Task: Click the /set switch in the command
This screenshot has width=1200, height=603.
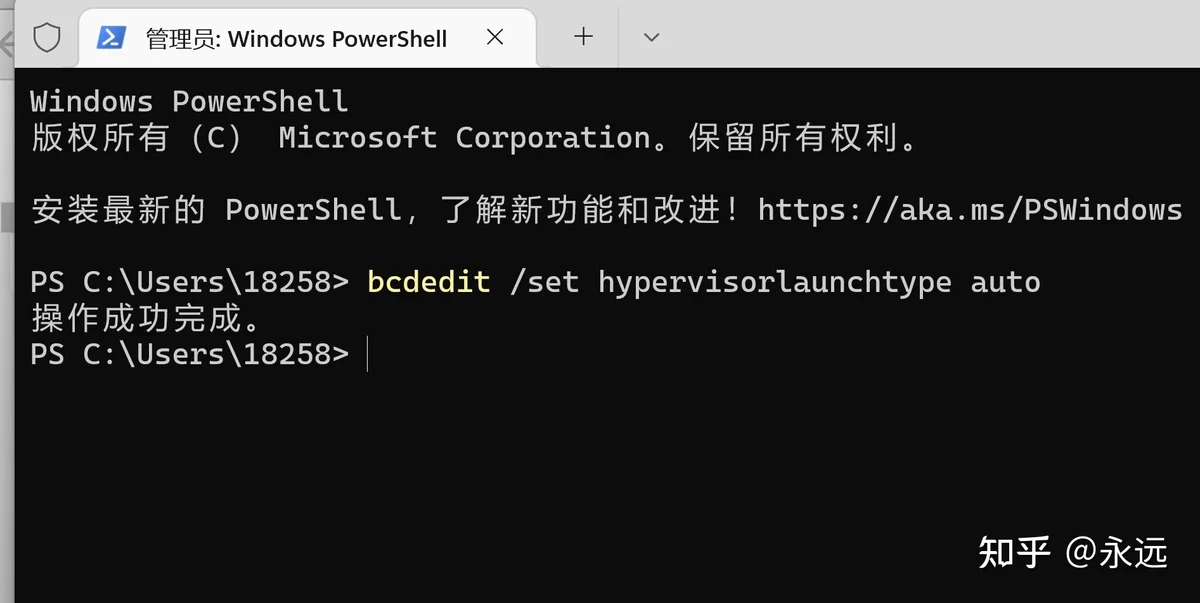Action: coord(544,283)
